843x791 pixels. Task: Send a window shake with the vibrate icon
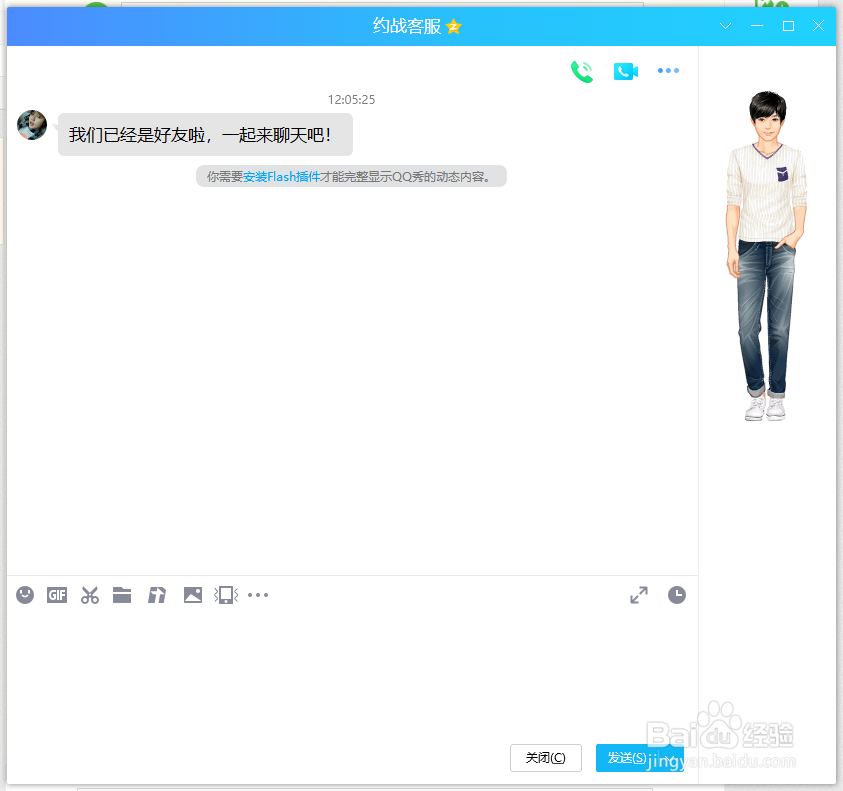(x=226, y=595)
